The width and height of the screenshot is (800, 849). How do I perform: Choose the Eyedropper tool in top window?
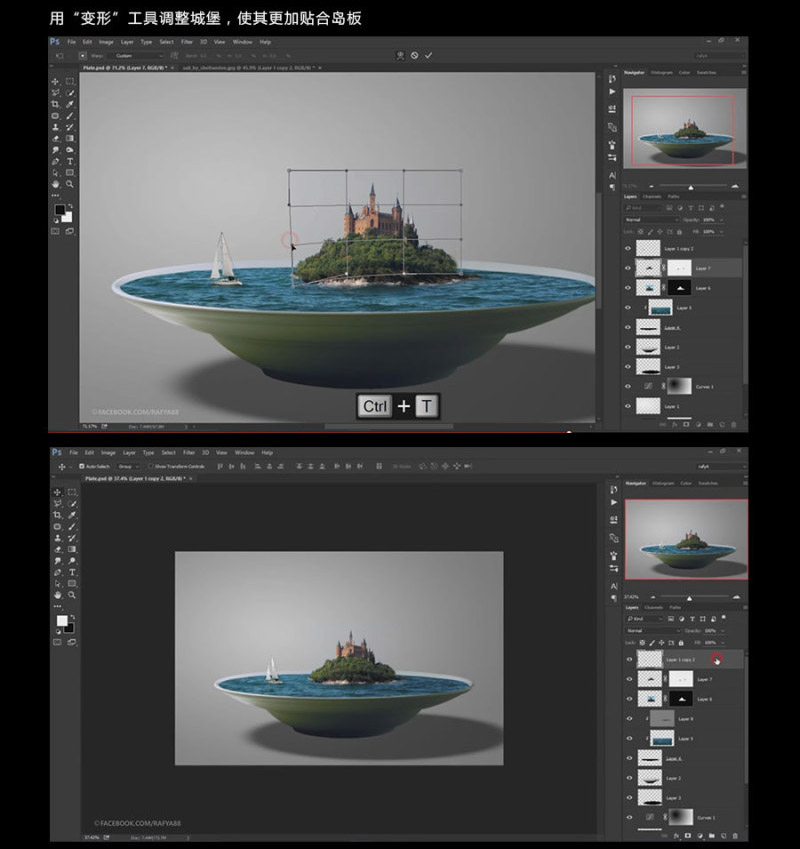70,104
